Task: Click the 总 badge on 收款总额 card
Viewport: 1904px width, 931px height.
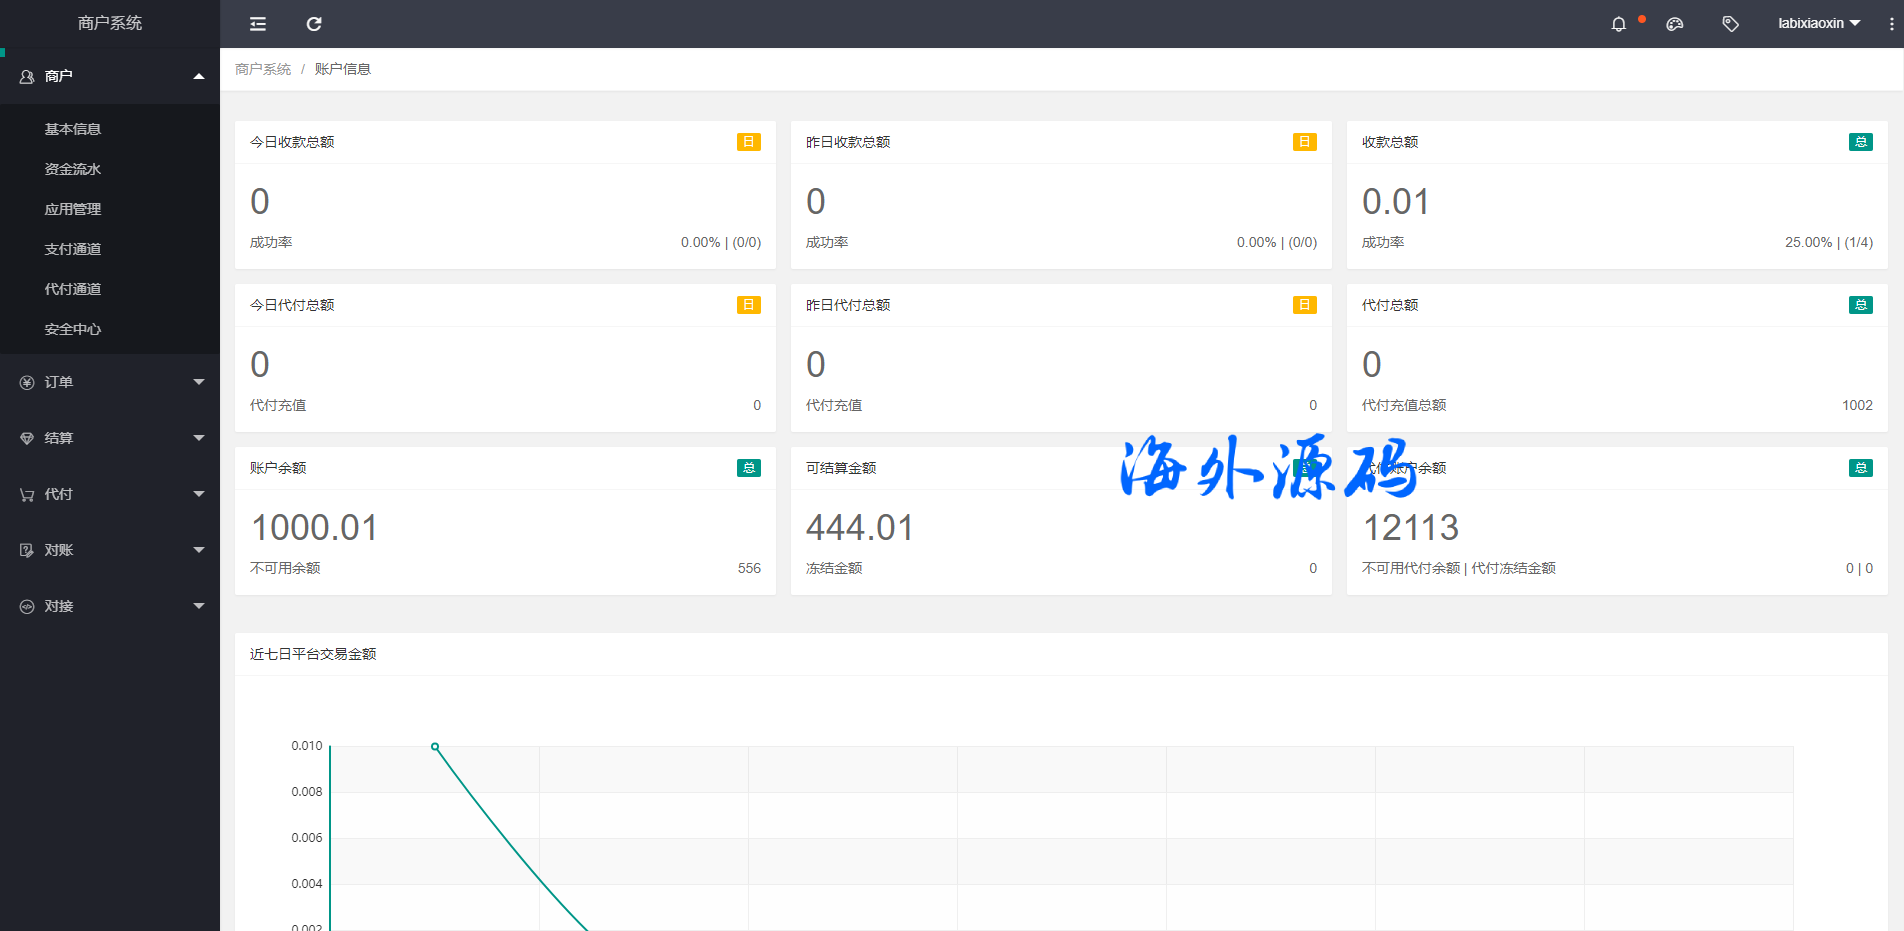Action: (1860, 142)
